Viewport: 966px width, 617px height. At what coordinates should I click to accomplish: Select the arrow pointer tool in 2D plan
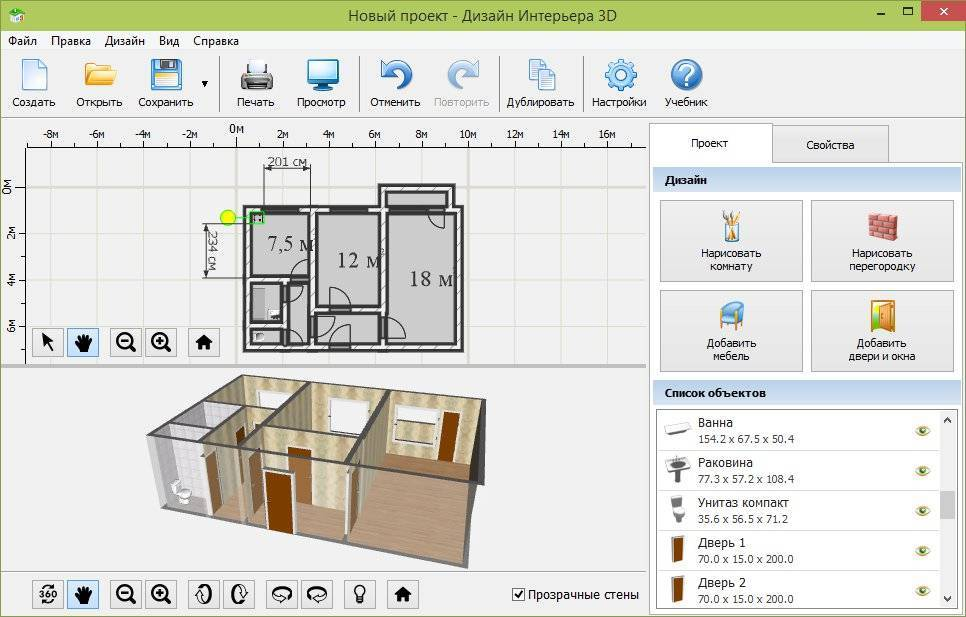pyautogui.click(x=47, y=342)
